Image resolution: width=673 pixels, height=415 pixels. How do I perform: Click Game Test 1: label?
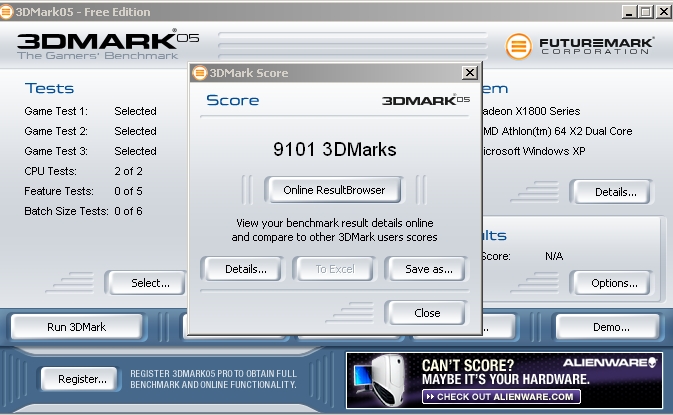(56, 111)
